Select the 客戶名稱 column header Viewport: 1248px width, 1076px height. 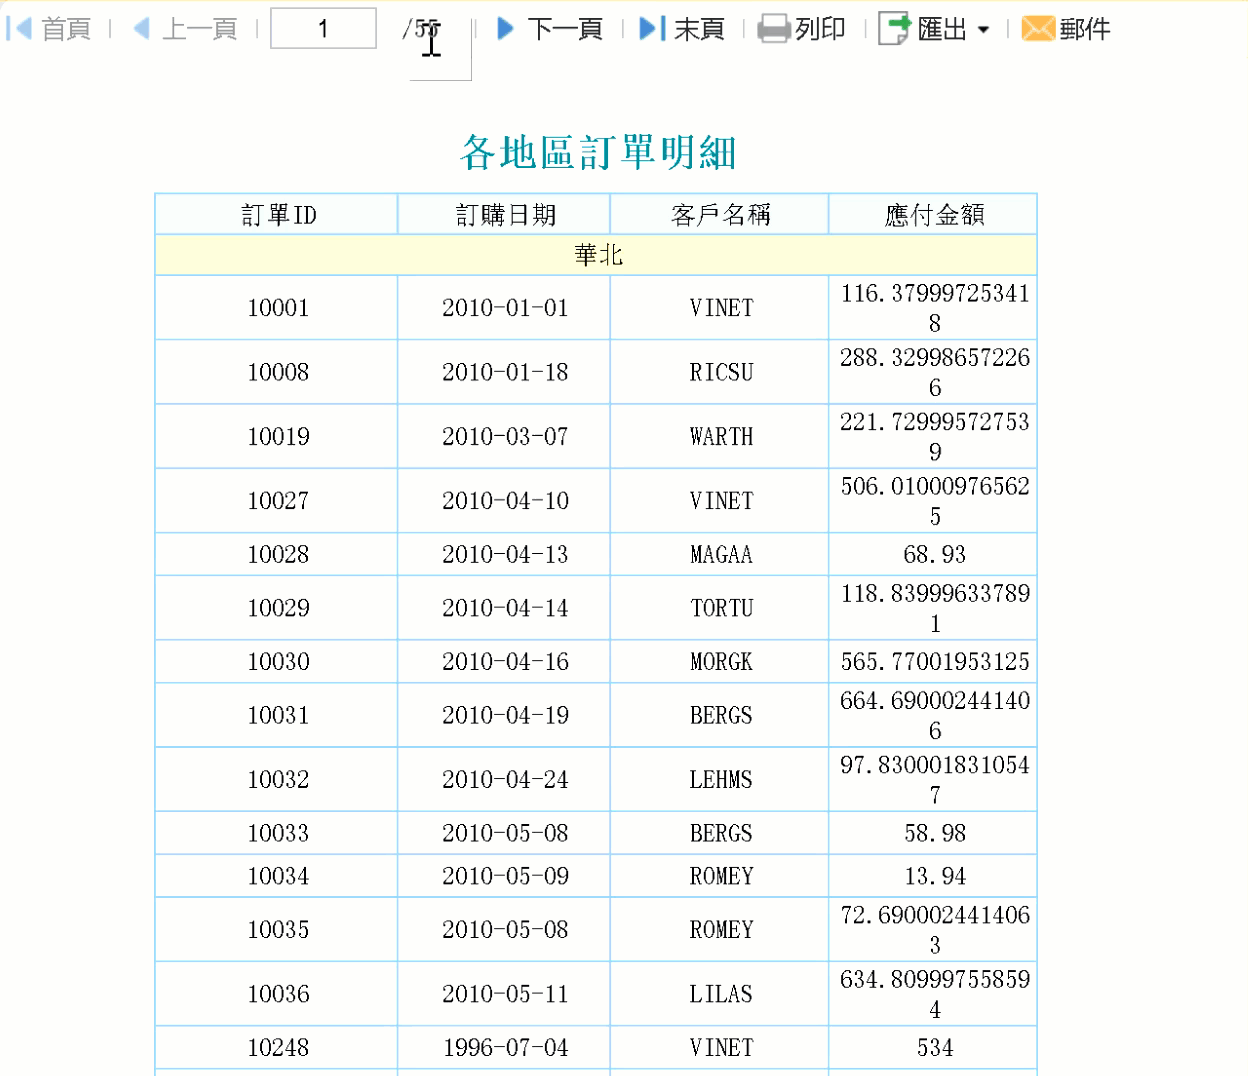tap(720, 214)
